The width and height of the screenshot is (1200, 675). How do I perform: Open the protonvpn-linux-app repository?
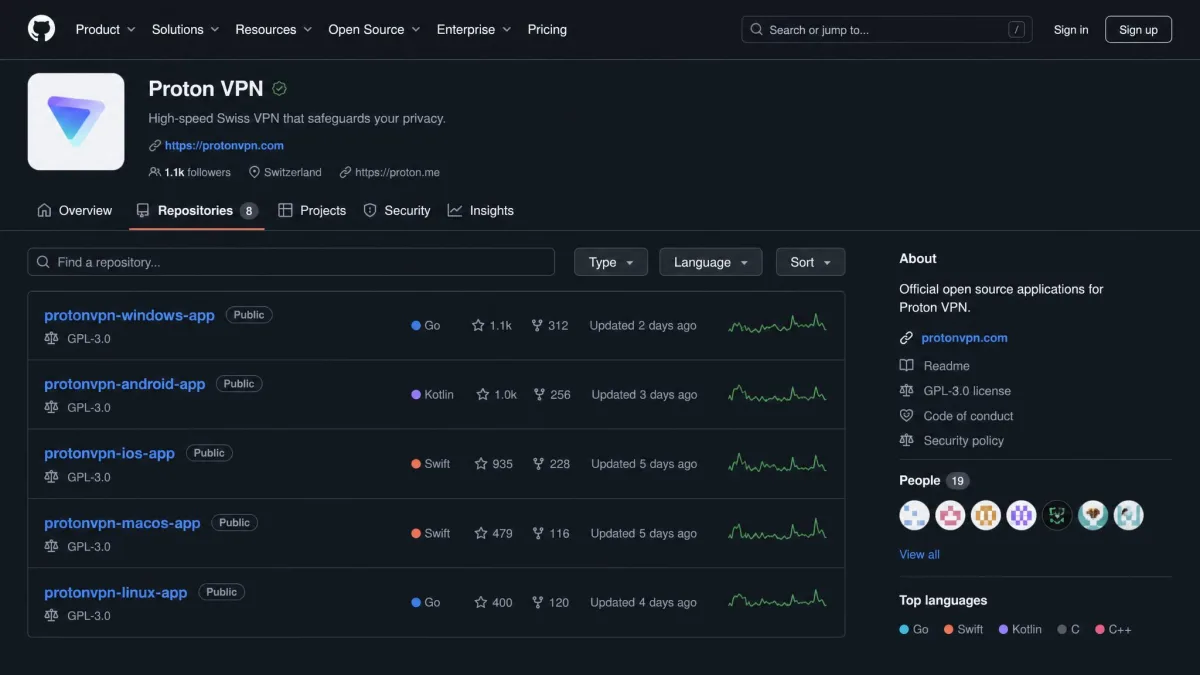click(116, 592)
